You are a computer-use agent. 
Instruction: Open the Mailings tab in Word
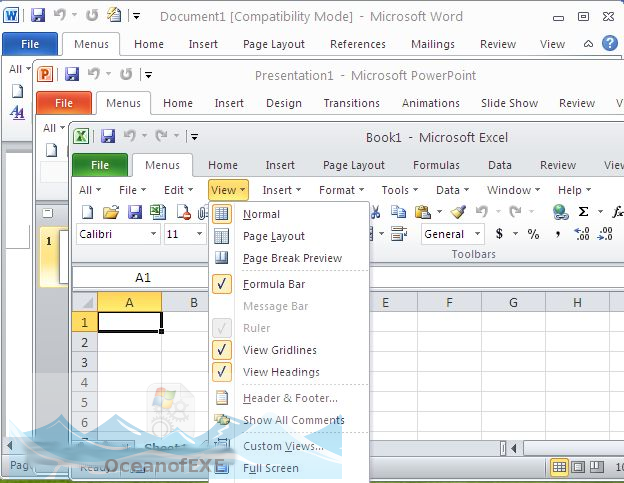[x=433, y=44]
